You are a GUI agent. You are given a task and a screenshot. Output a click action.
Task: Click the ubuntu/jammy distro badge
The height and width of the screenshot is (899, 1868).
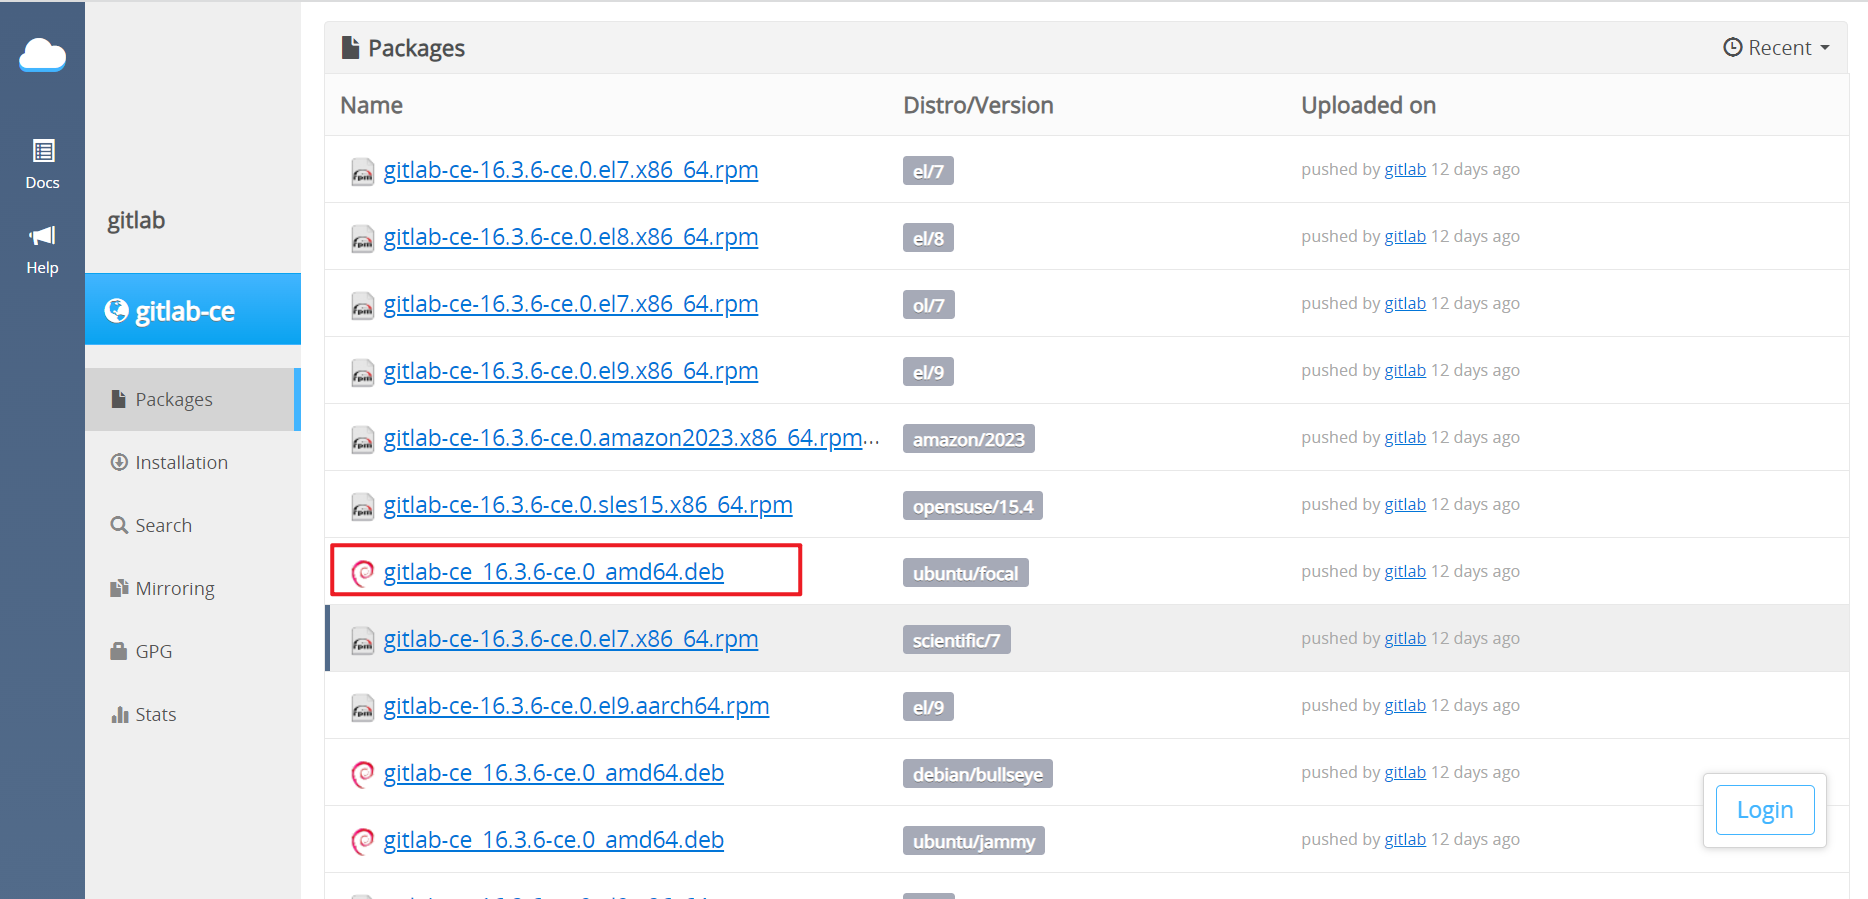pyautogui.click(x=974, y=841)
